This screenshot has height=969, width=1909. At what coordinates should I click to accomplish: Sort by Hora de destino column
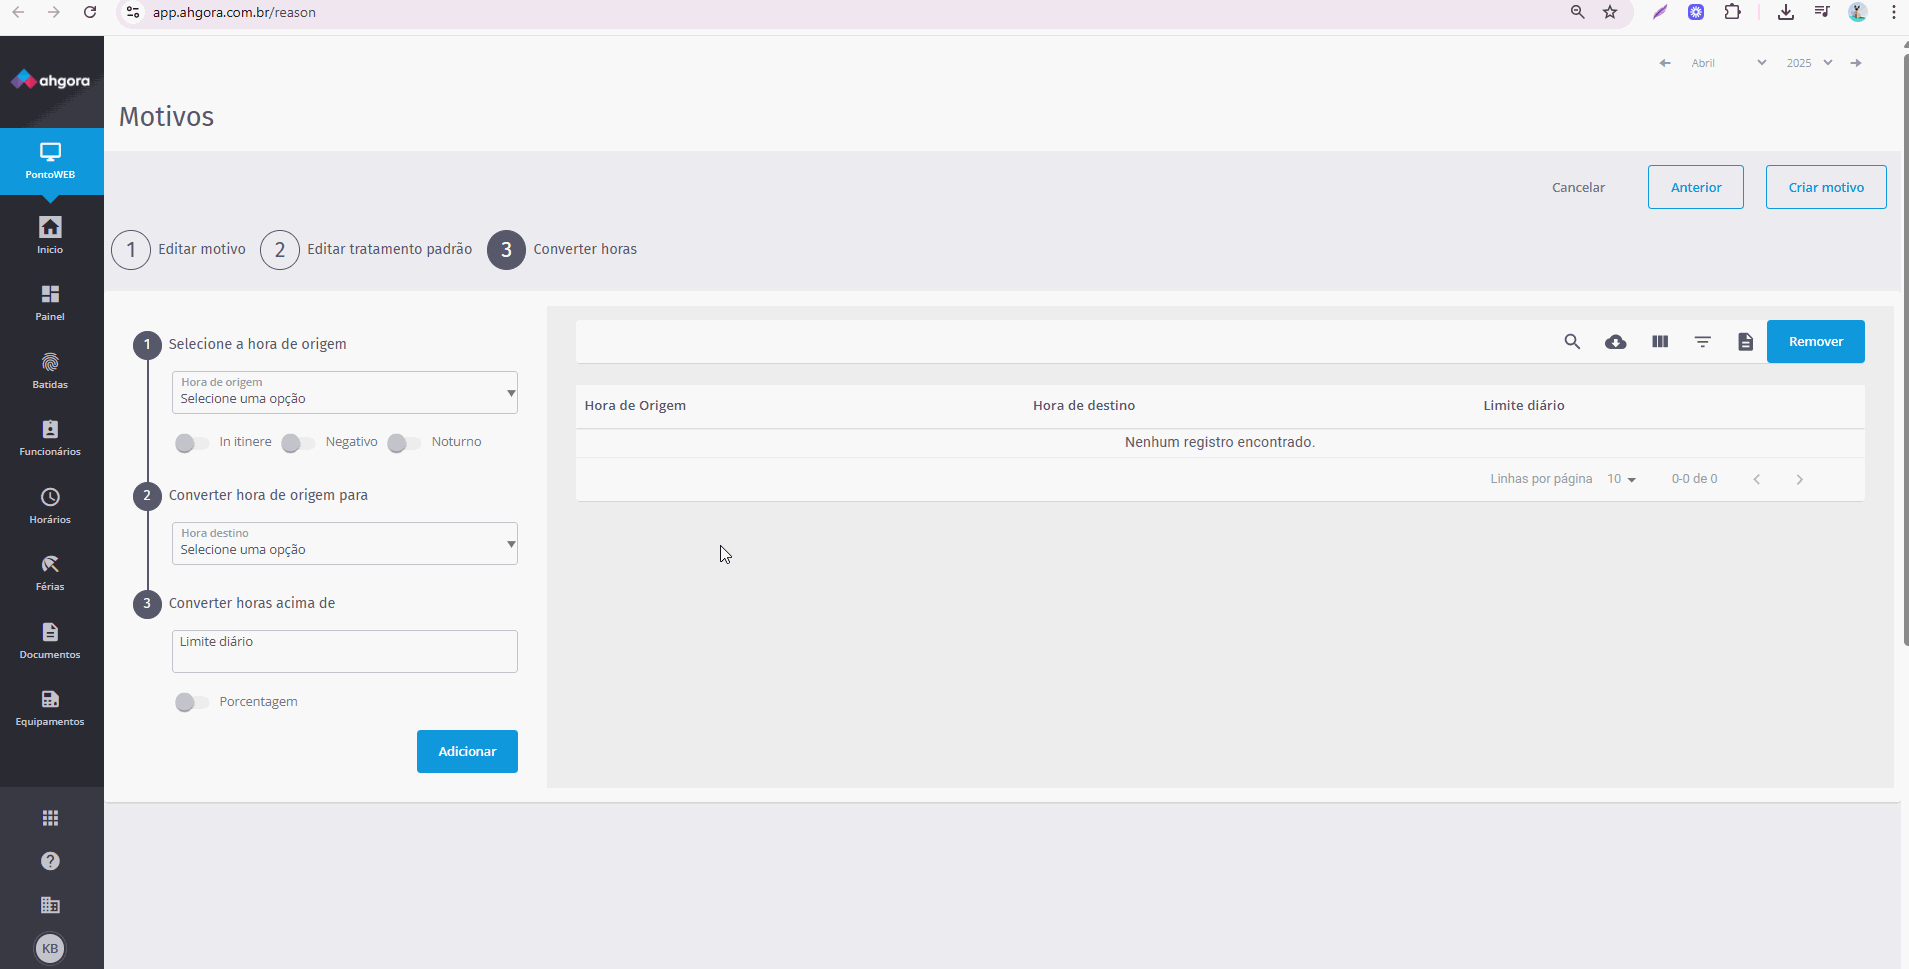coord(1084,405)
